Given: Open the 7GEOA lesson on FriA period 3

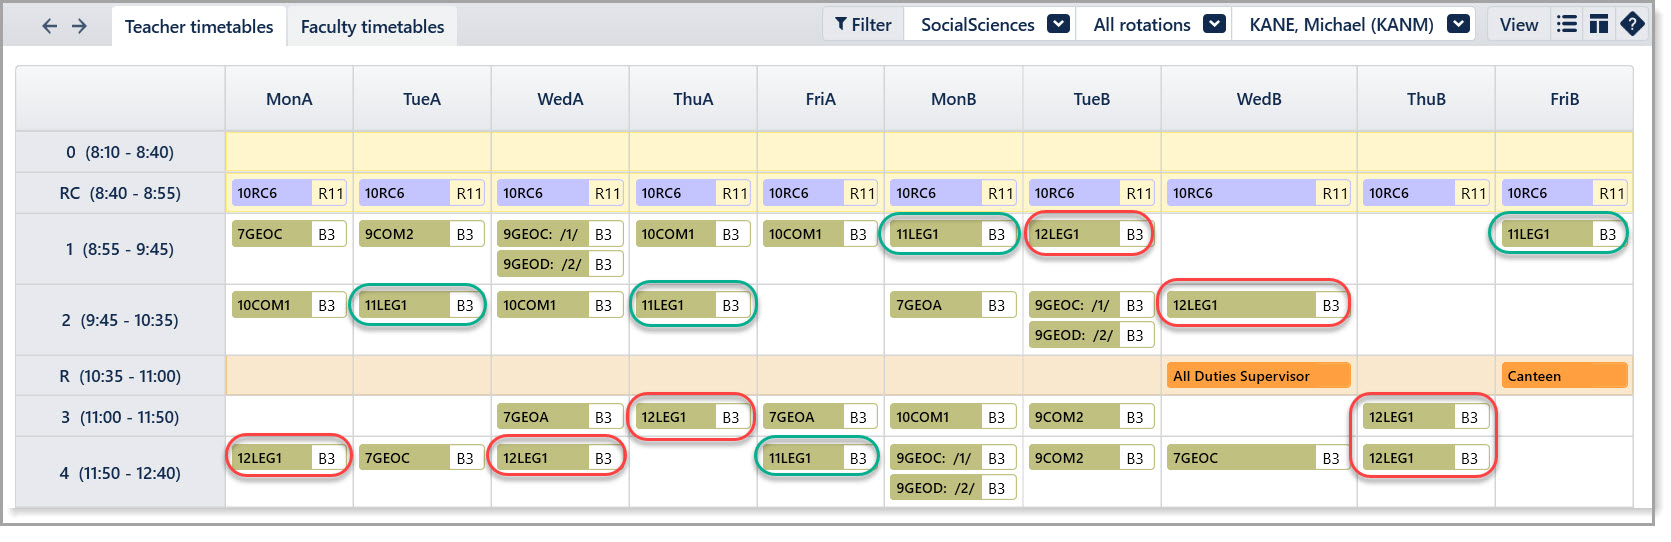Looking at the screenshot, I should 821,417.
